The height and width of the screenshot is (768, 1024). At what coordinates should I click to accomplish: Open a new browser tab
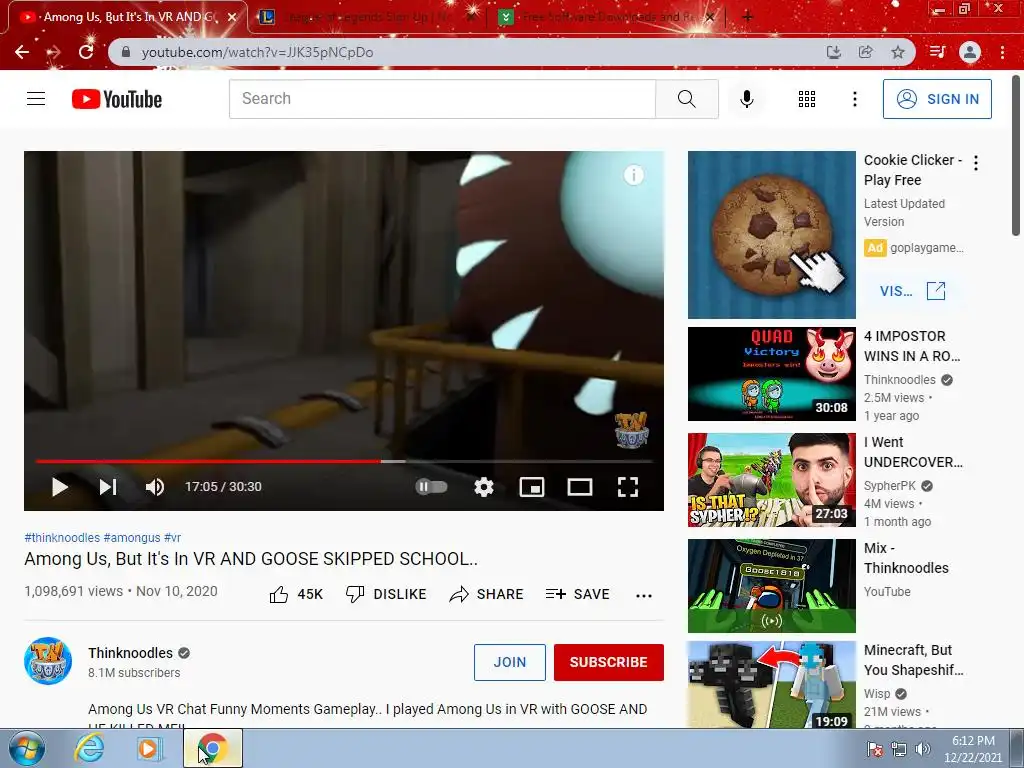click(x=748, y=17)
